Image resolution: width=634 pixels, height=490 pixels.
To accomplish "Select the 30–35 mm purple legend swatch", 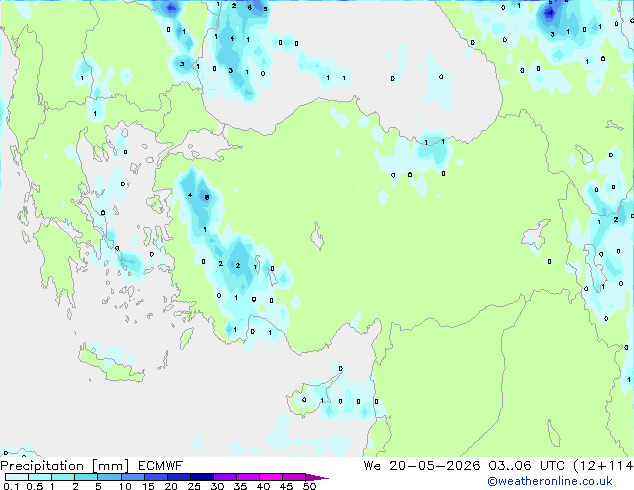I will [x=224, y=477].
